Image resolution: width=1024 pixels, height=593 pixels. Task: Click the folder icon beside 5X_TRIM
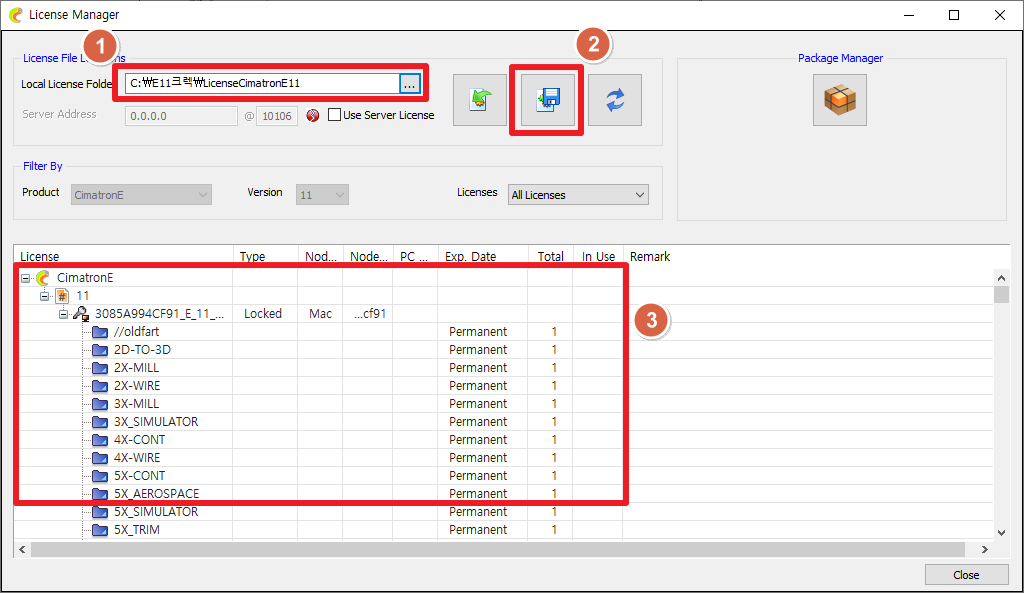coord(100,530)
